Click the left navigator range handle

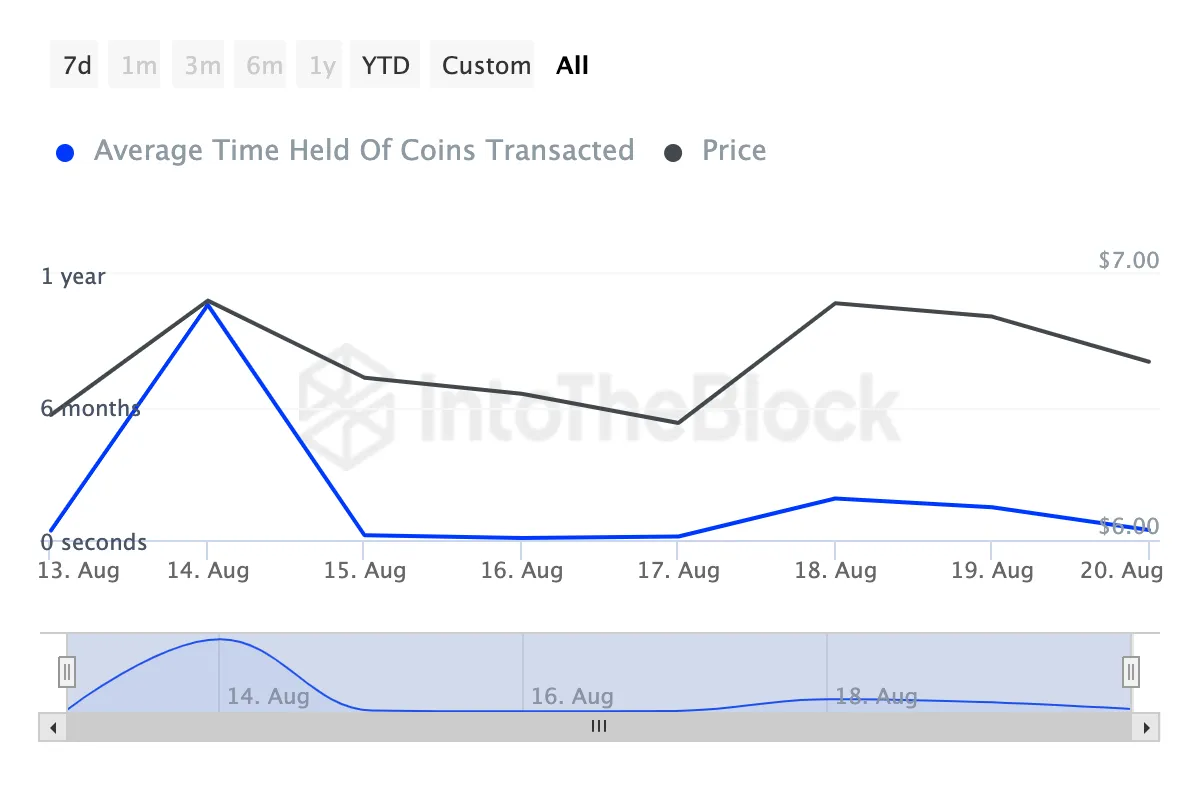click(67, 670)
